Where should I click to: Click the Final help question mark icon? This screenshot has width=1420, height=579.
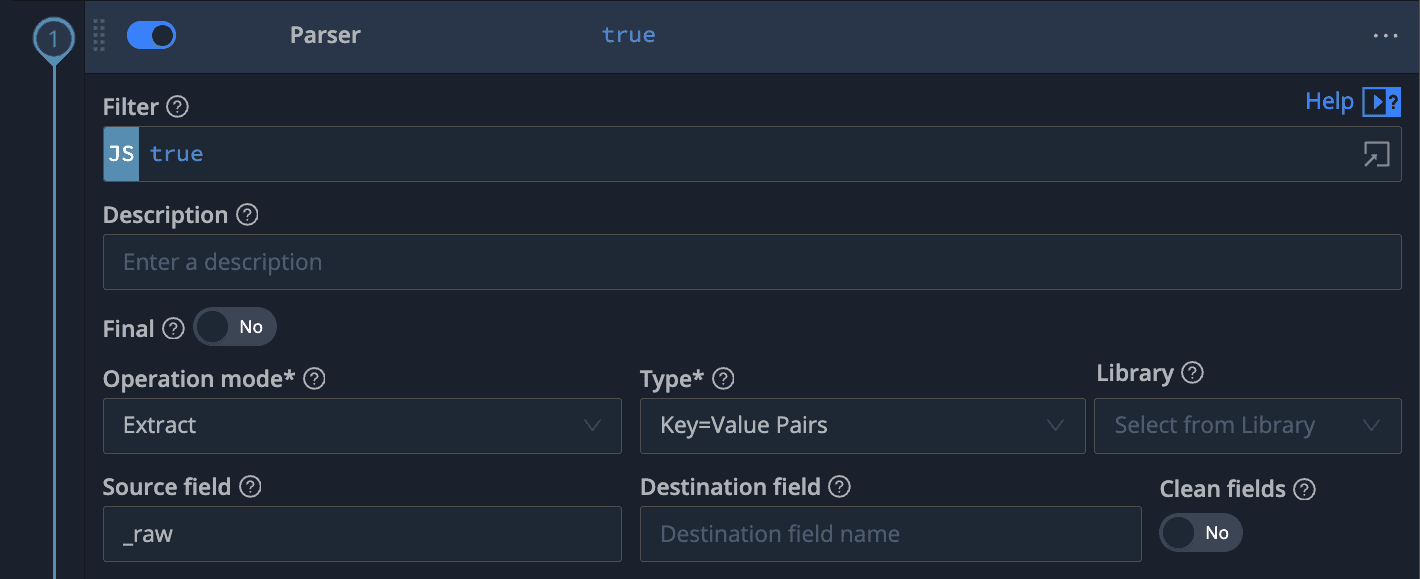click(x=173, y=328)
